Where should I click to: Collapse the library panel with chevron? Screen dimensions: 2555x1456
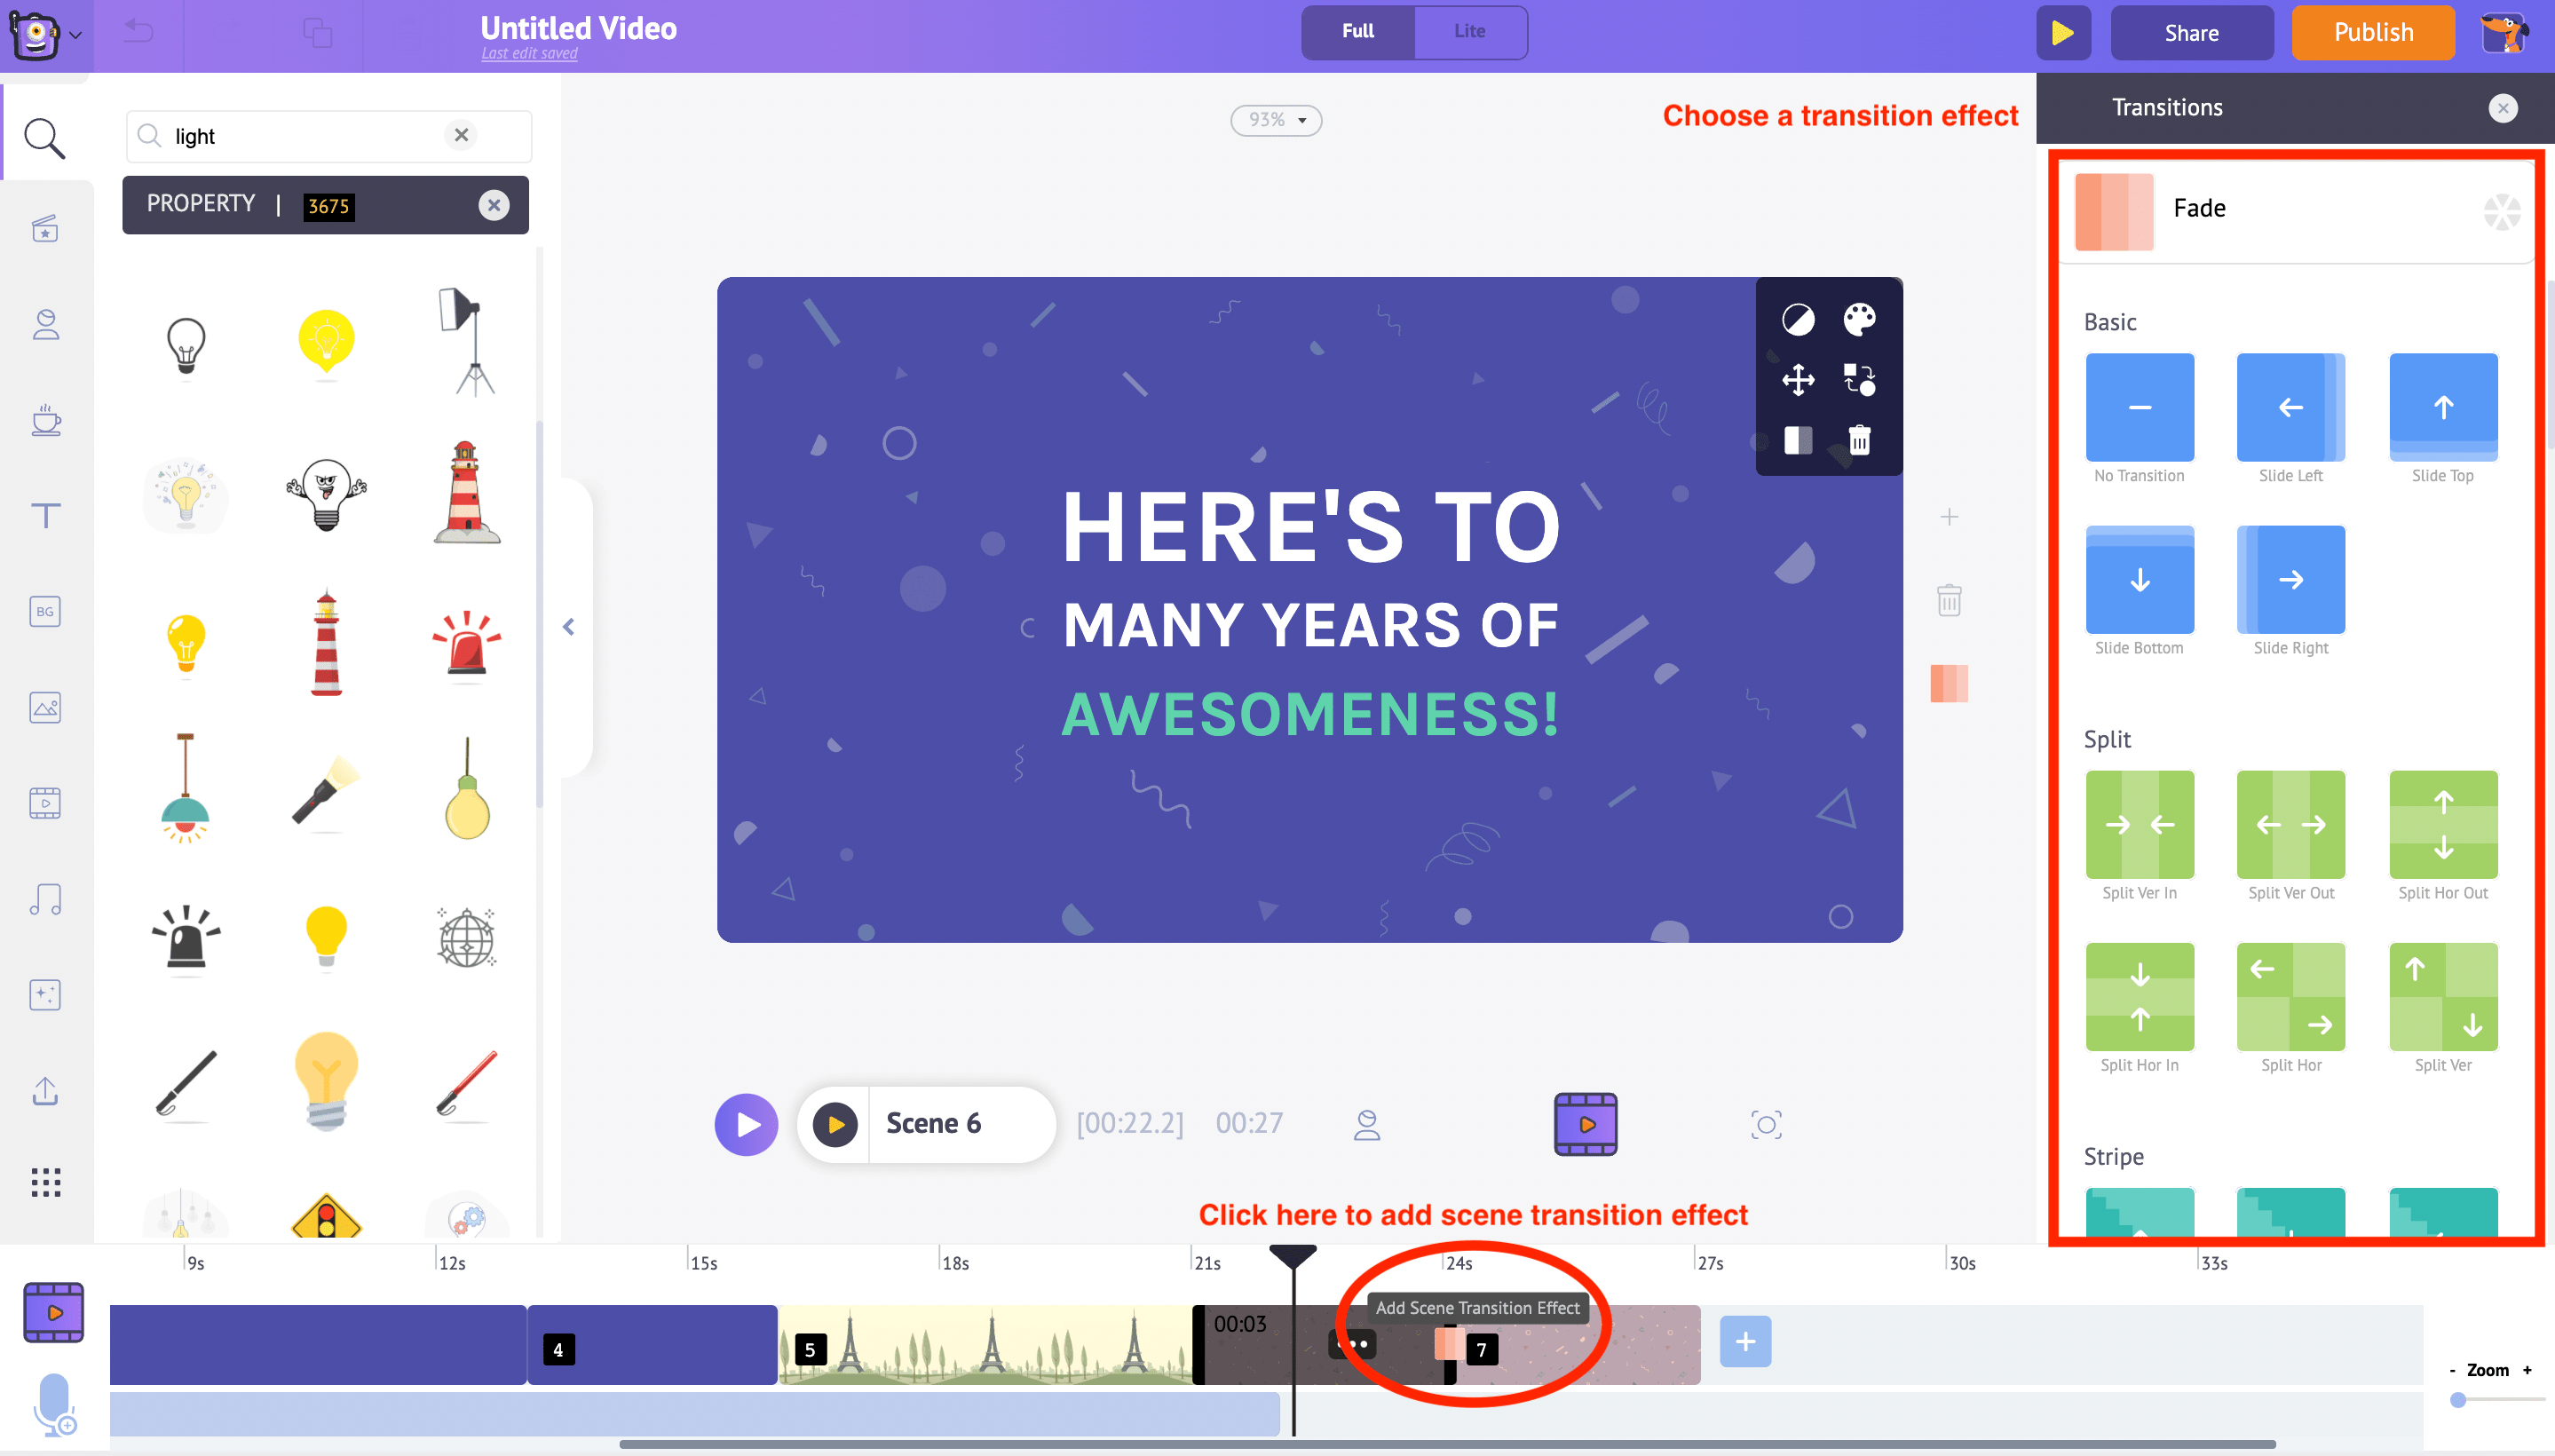[568, 627]
